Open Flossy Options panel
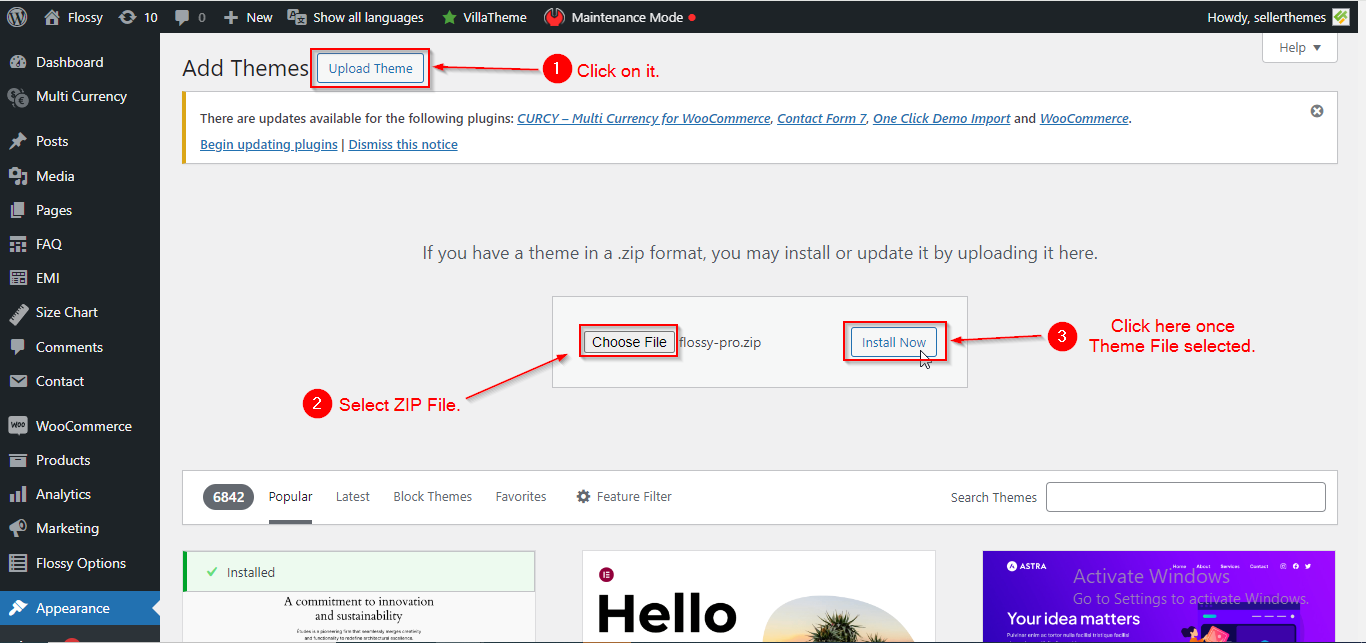Screen dimensions: 1366x643 [x=80, y=563]
